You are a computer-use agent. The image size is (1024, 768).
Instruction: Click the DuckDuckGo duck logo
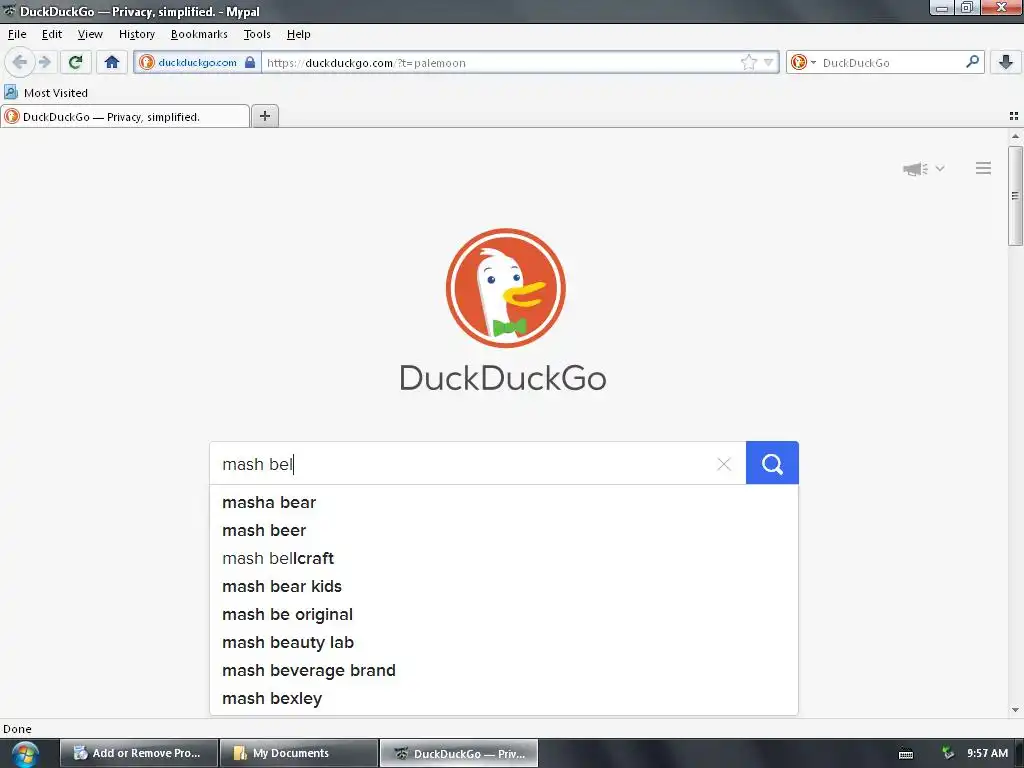point(505,288)
